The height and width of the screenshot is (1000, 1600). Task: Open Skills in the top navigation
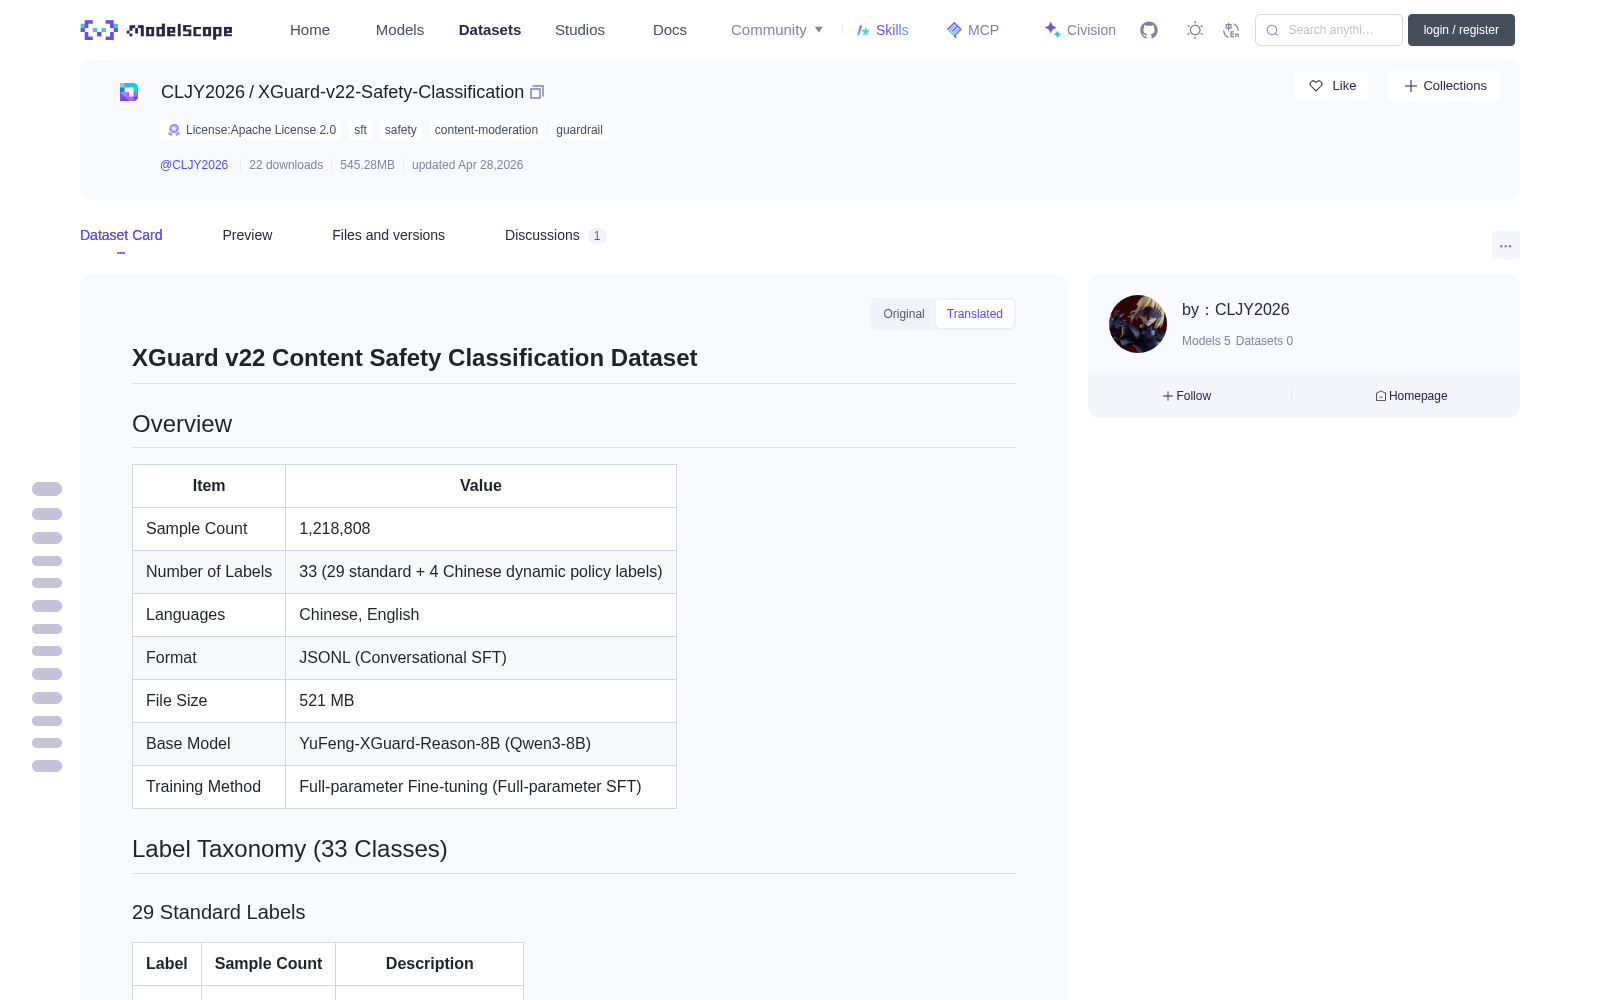(x=882, y=30)
